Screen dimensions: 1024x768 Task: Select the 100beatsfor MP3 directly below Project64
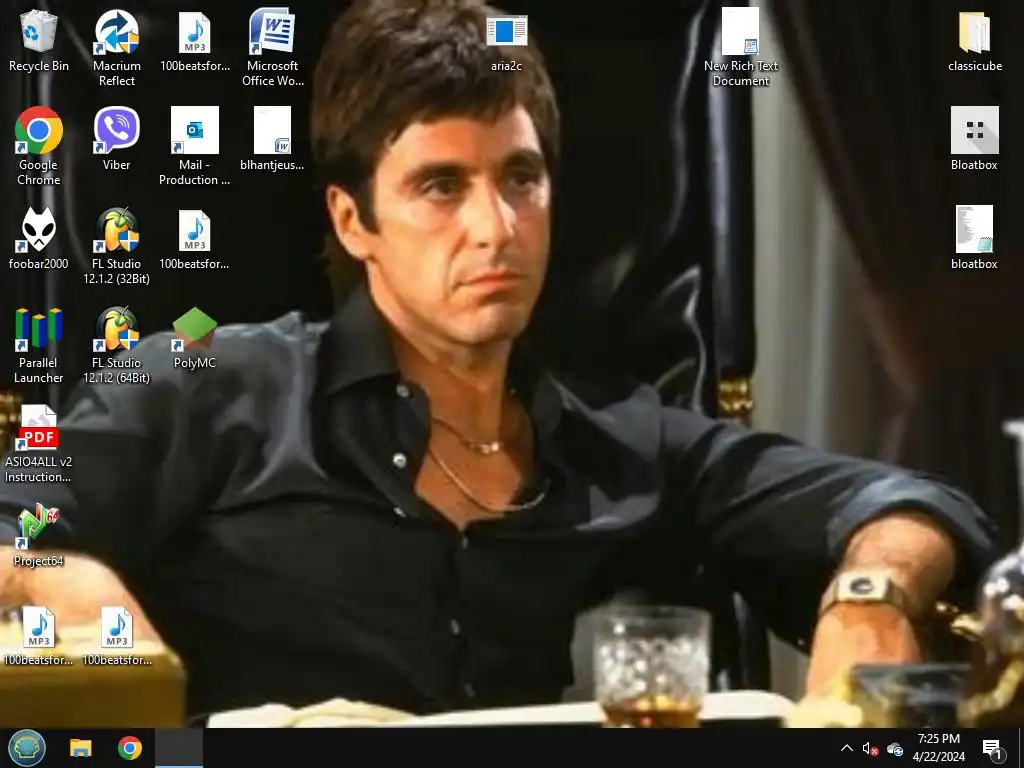pos(39,635)
